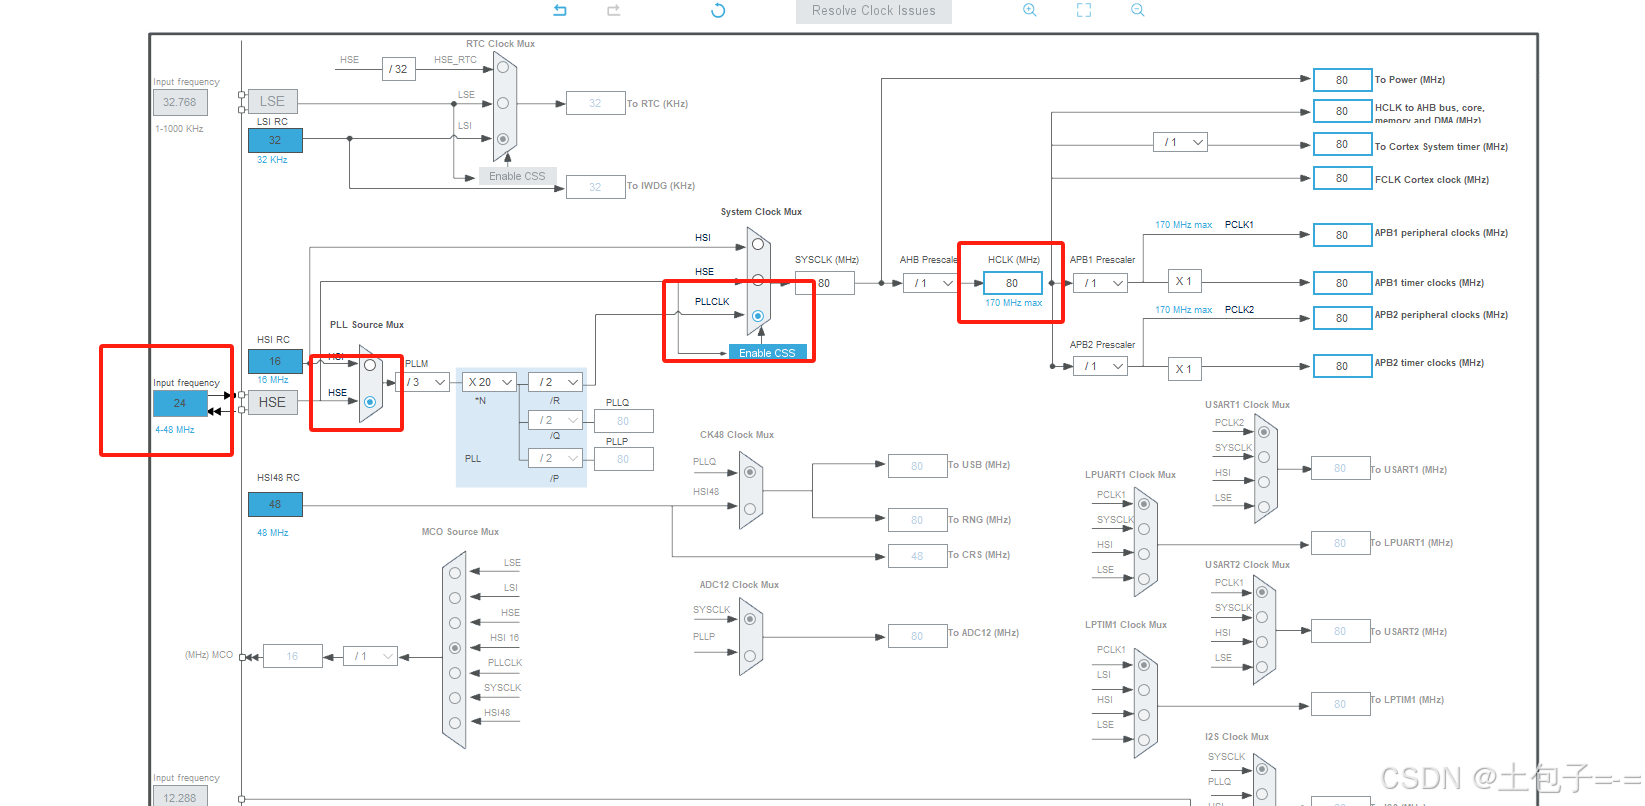Open the PLL /Q divider dropdown
Image resolution: width=1645 pixels, height=806 pixels.
[555, 420]
